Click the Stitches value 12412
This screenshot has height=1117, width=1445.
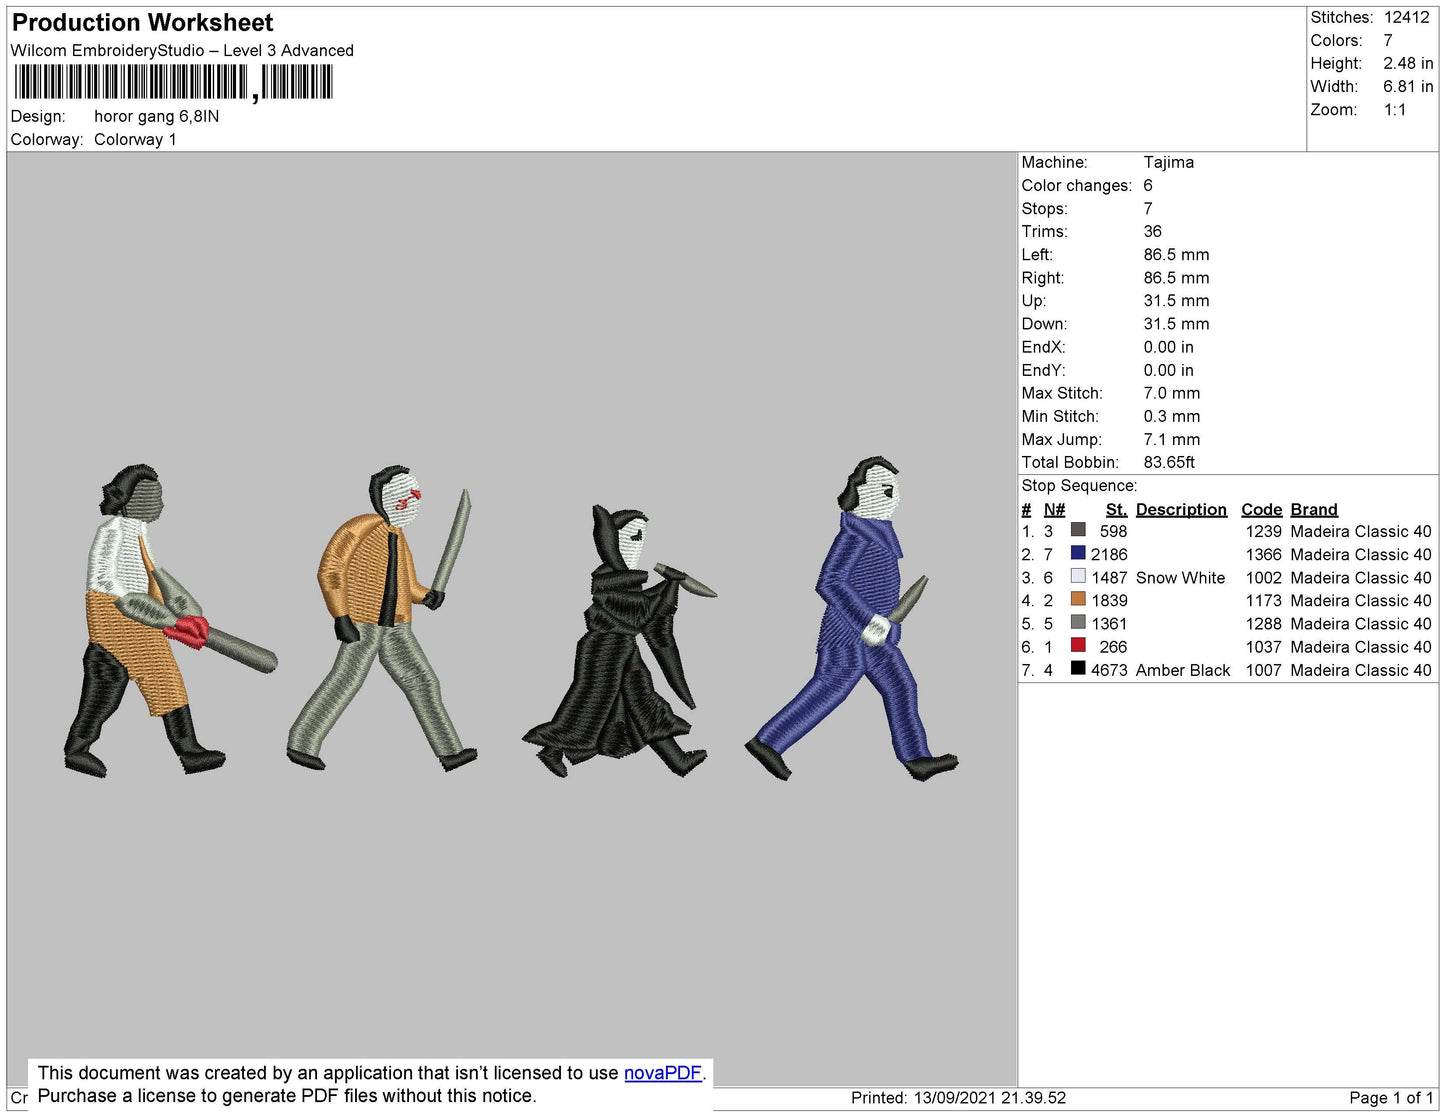pyautogui.click(x=1407, y=17)
